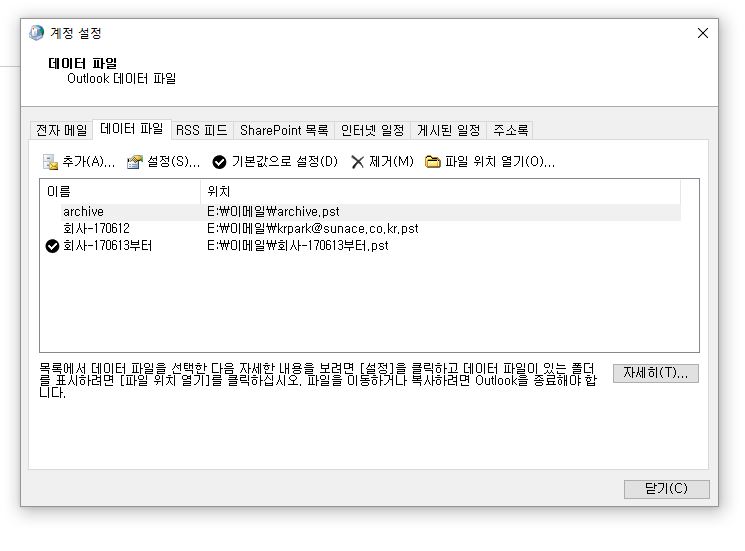
Task: Click 기본값으로 설정(D) label
Action: point(285,162)
